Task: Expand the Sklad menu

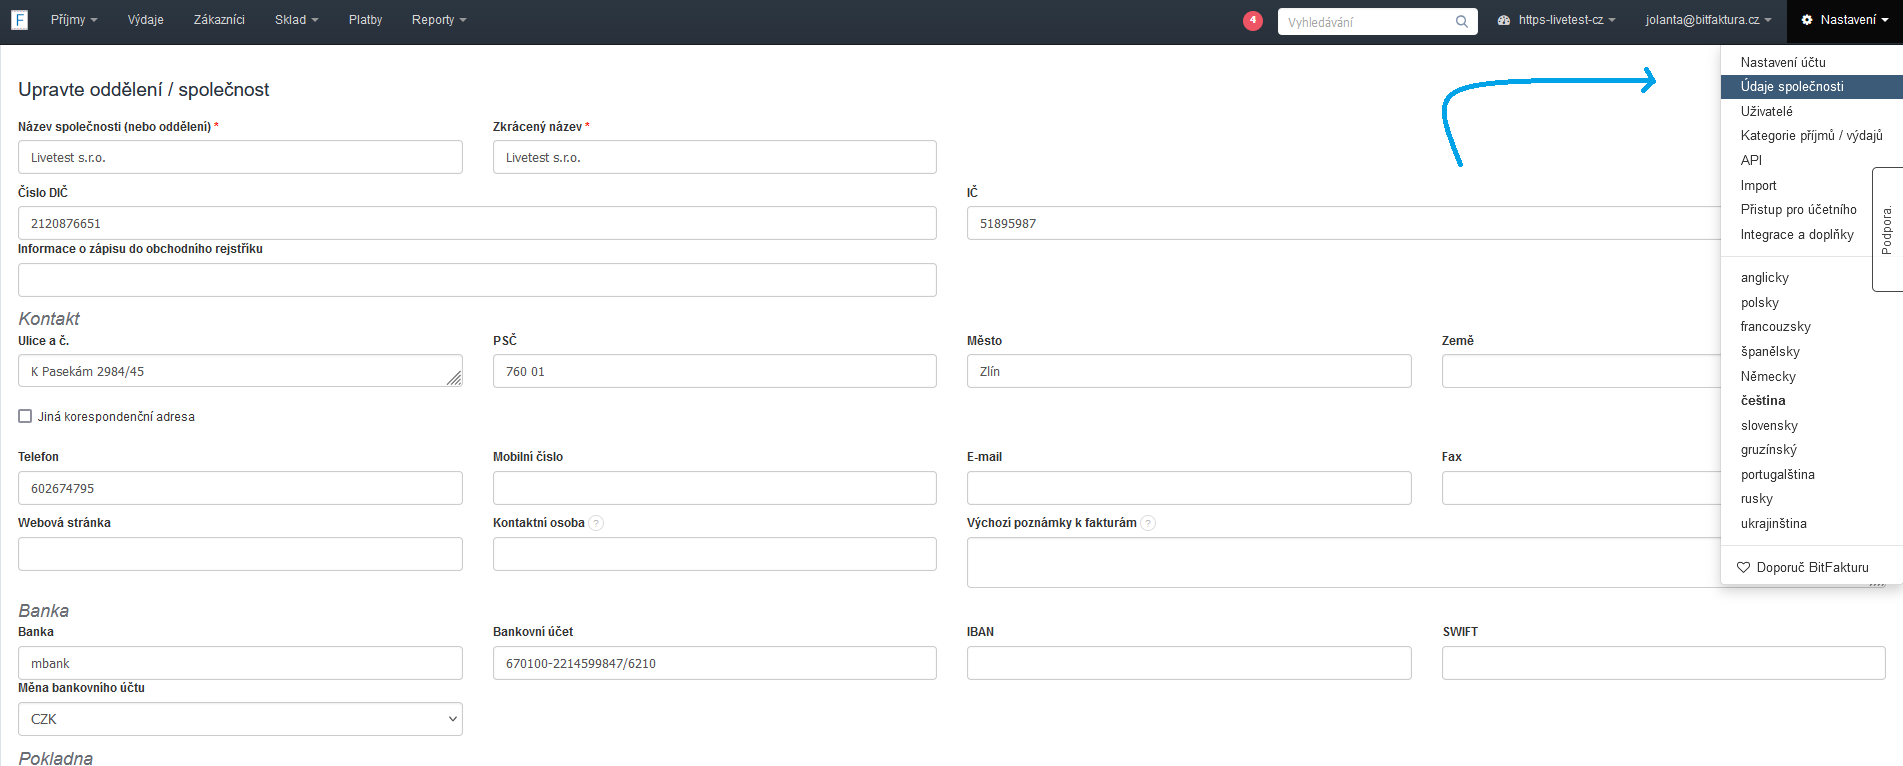Action: (x=296, y=20)
